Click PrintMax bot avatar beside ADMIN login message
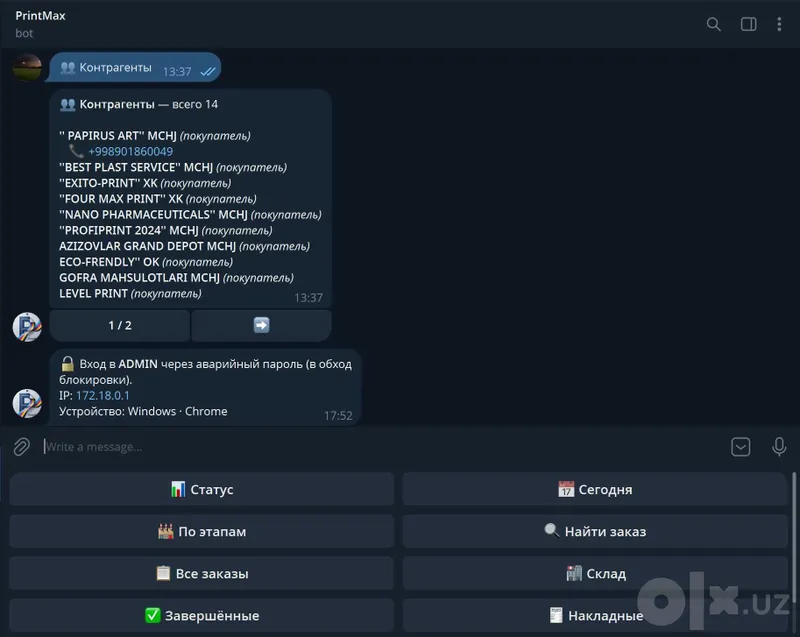The image size is (800, 637). [27, 403]
